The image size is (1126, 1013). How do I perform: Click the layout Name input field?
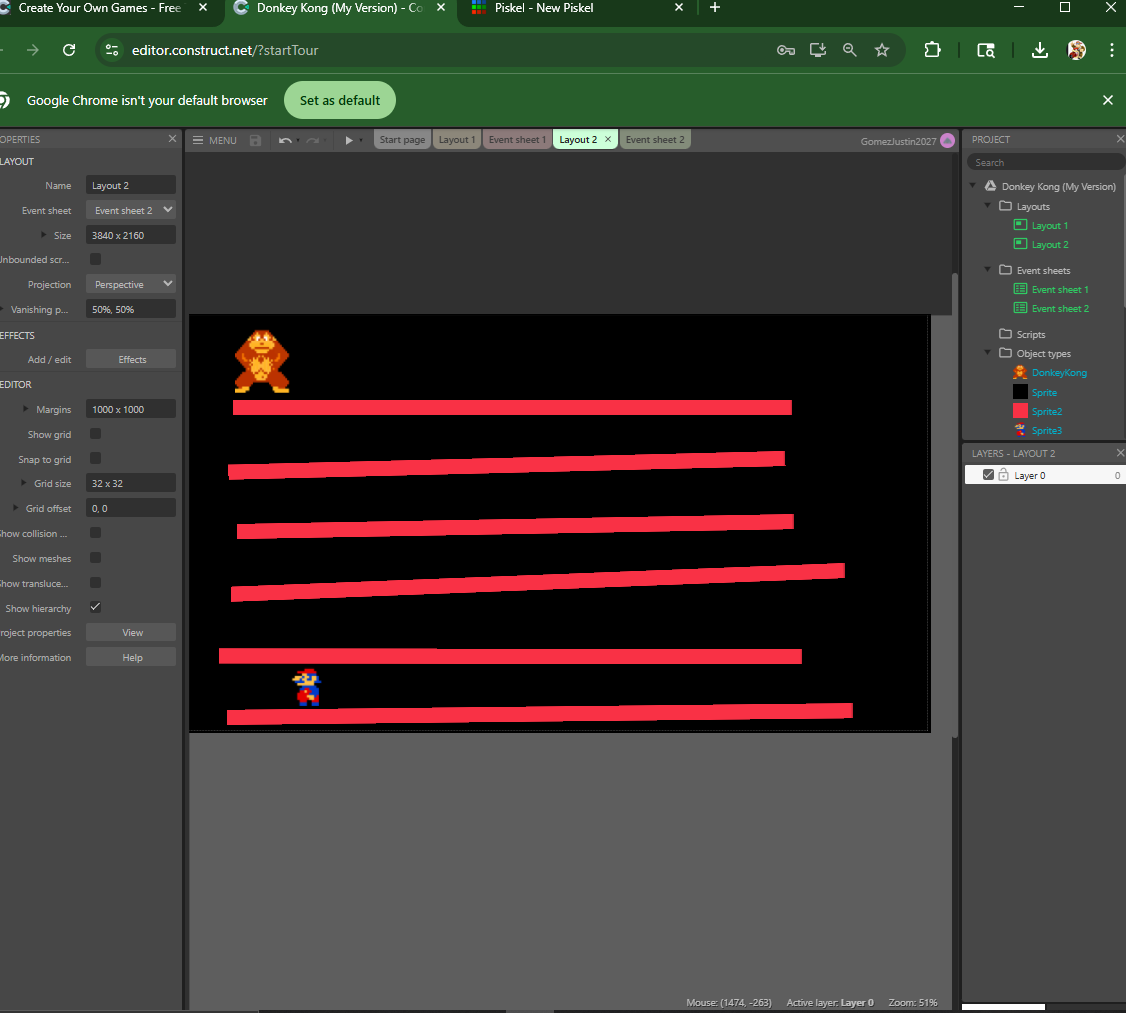(131, 185)
